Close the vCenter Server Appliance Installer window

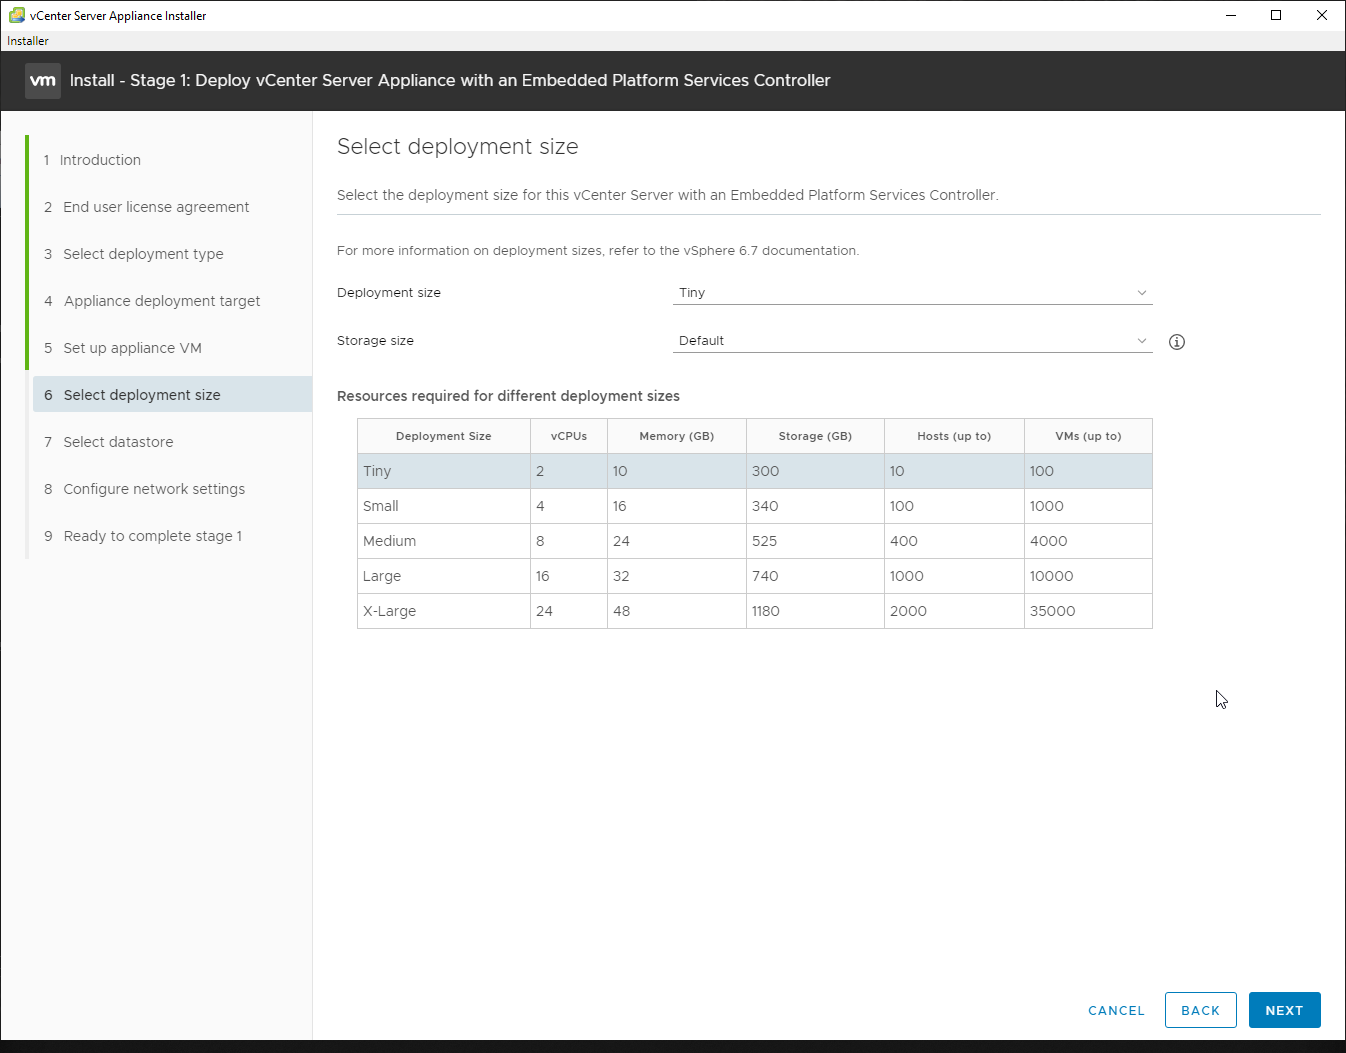point(1322,15)
